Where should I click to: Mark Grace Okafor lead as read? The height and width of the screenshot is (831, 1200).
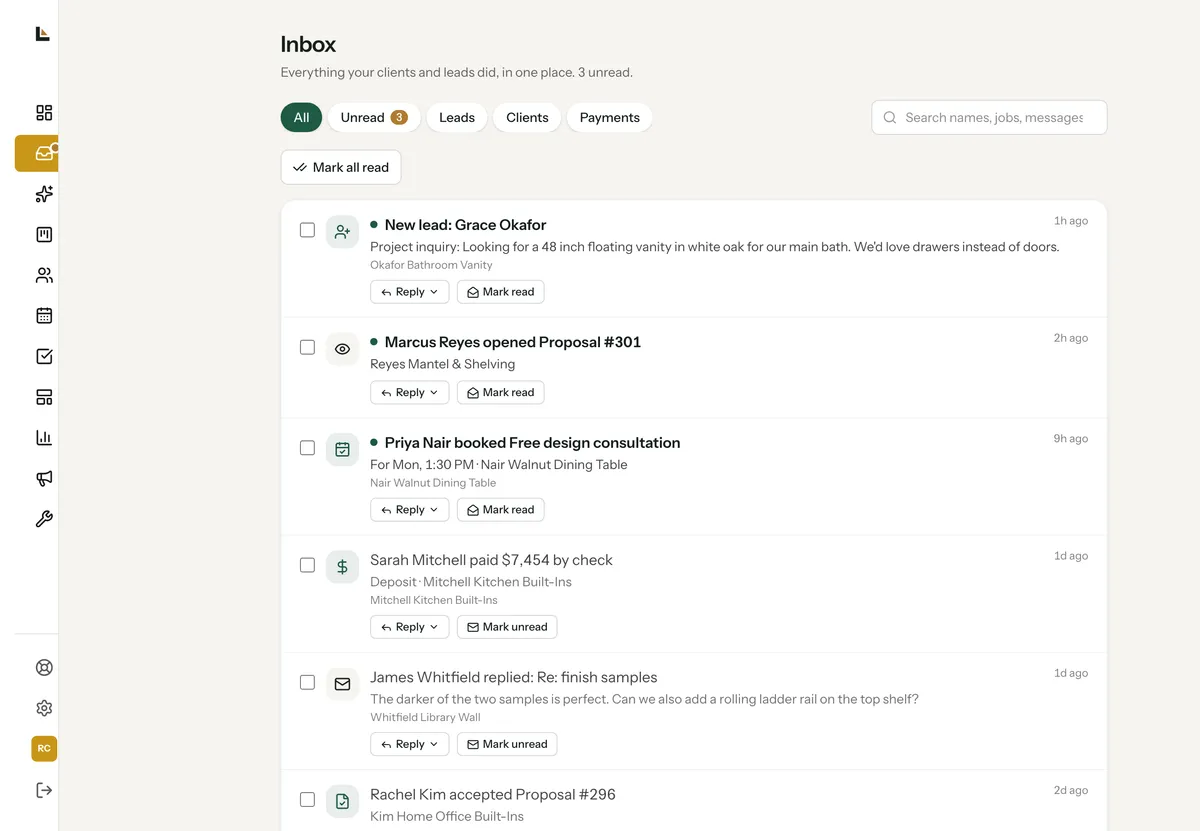tap(501, 292)
